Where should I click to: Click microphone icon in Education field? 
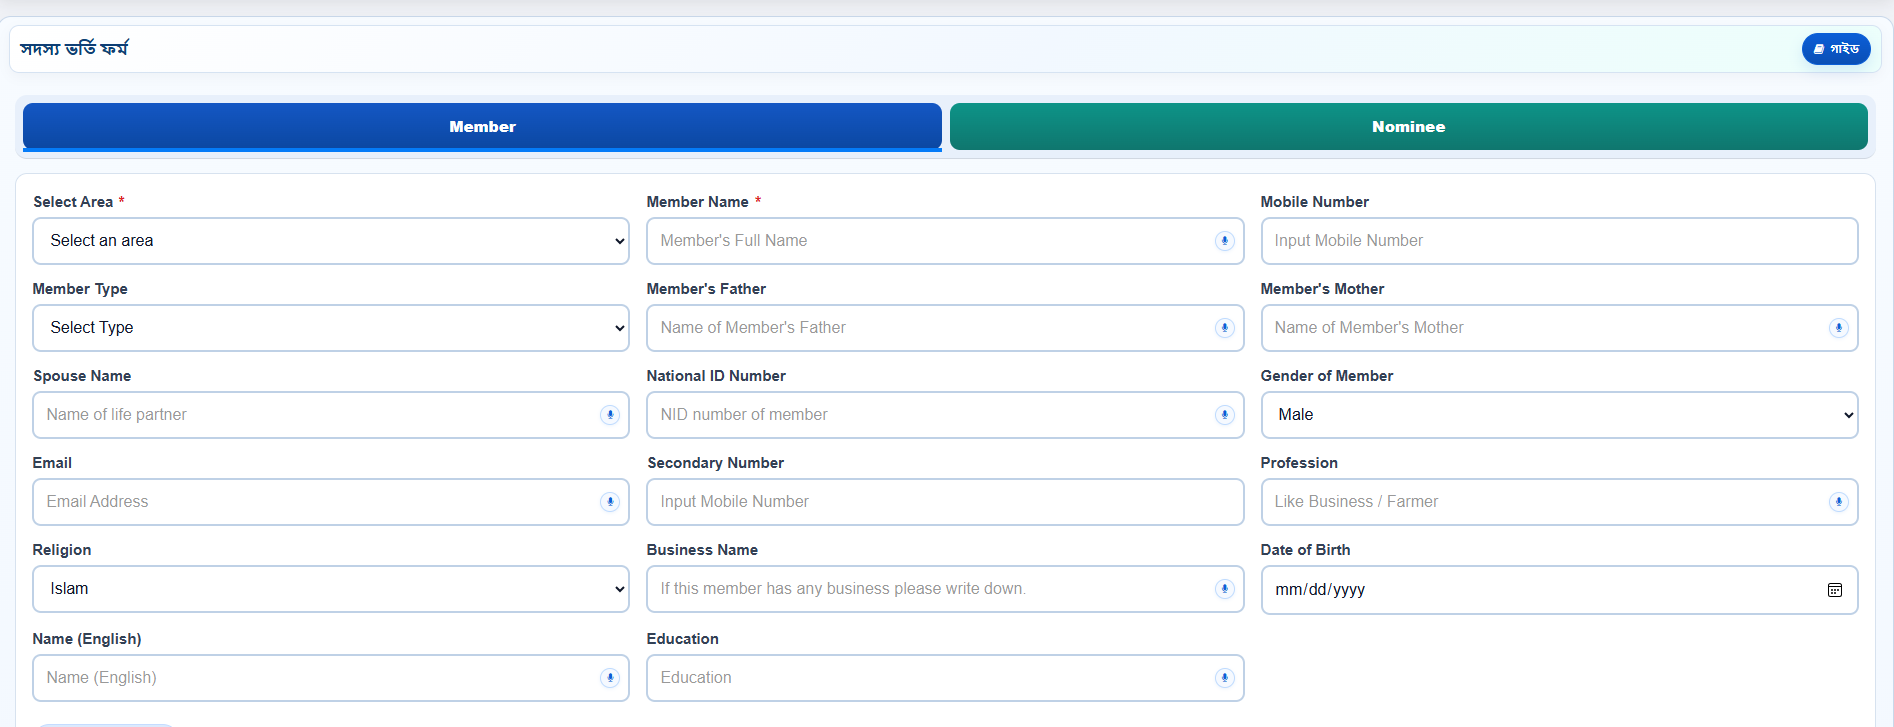point(1224,678)
